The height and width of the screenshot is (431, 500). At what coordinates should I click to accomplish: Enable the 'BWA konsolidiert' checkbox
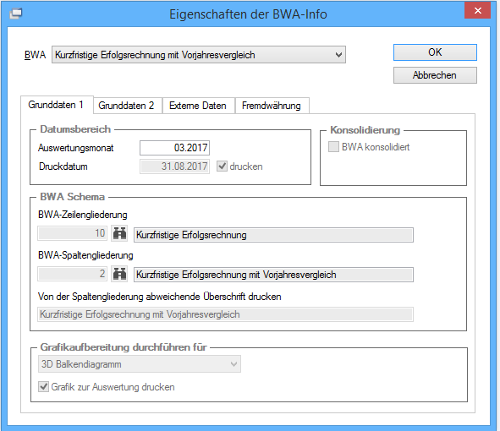[333, 147]
